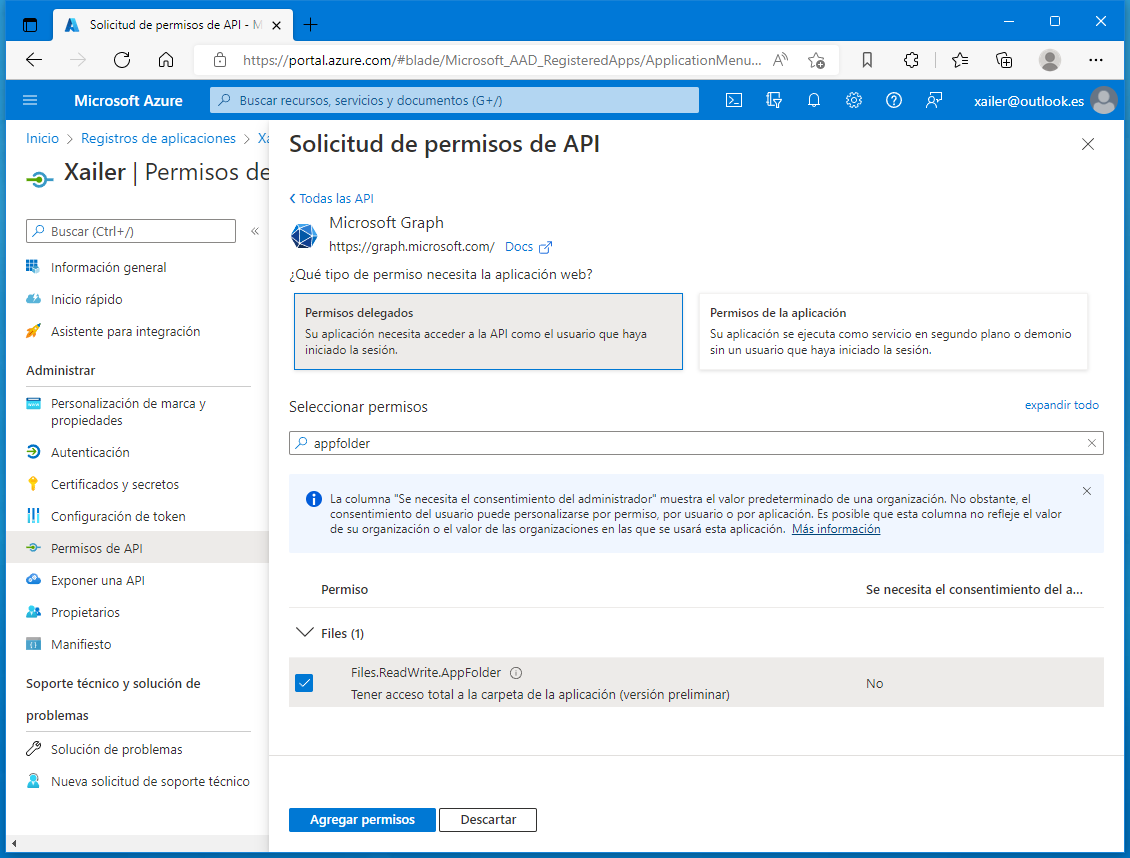The height and width of the screenshot is (858, 1130).
Task: Add the page to the sidebar bookmark icon
Action: coord(867,60)
